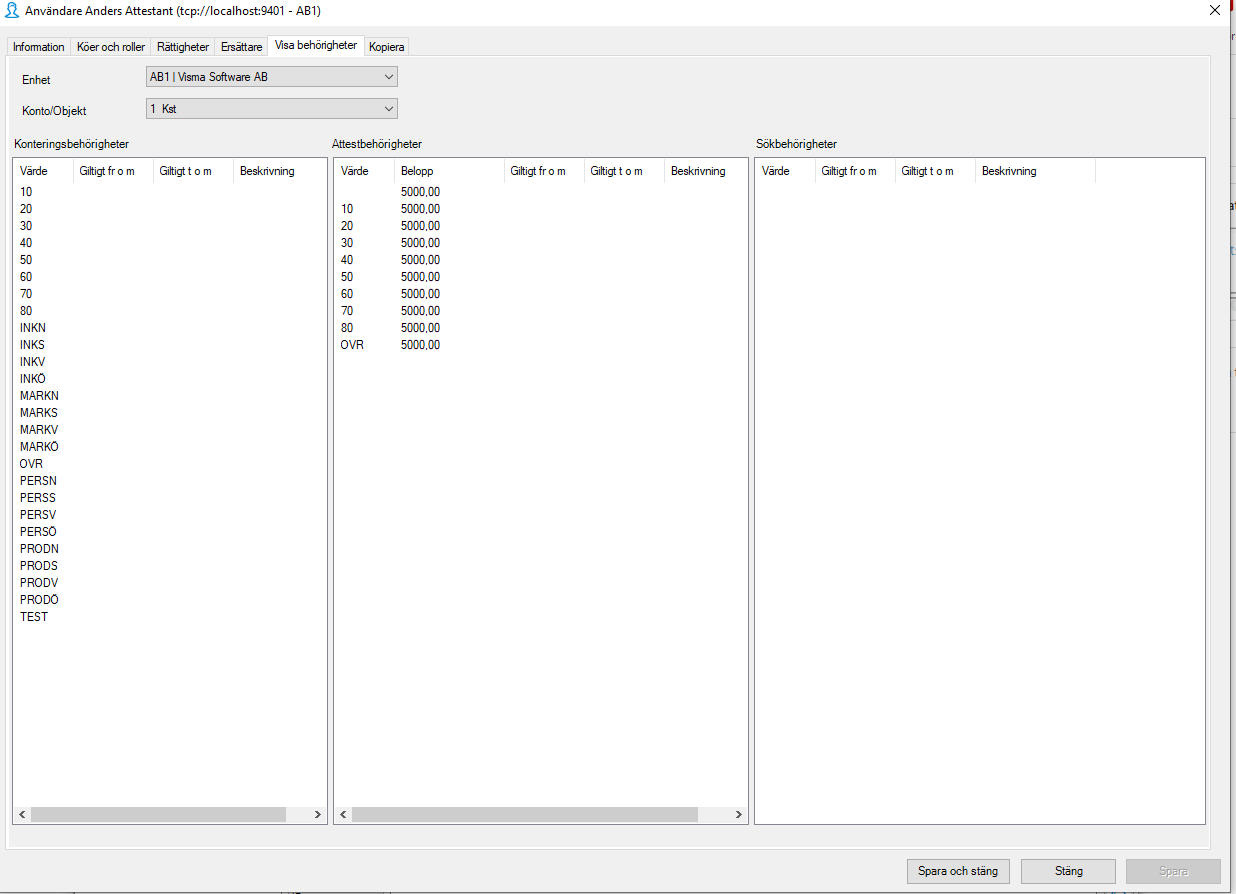This screenshot has width=1236, height=894.
Task: Click the Spara och stäng button
Action: 957,871
